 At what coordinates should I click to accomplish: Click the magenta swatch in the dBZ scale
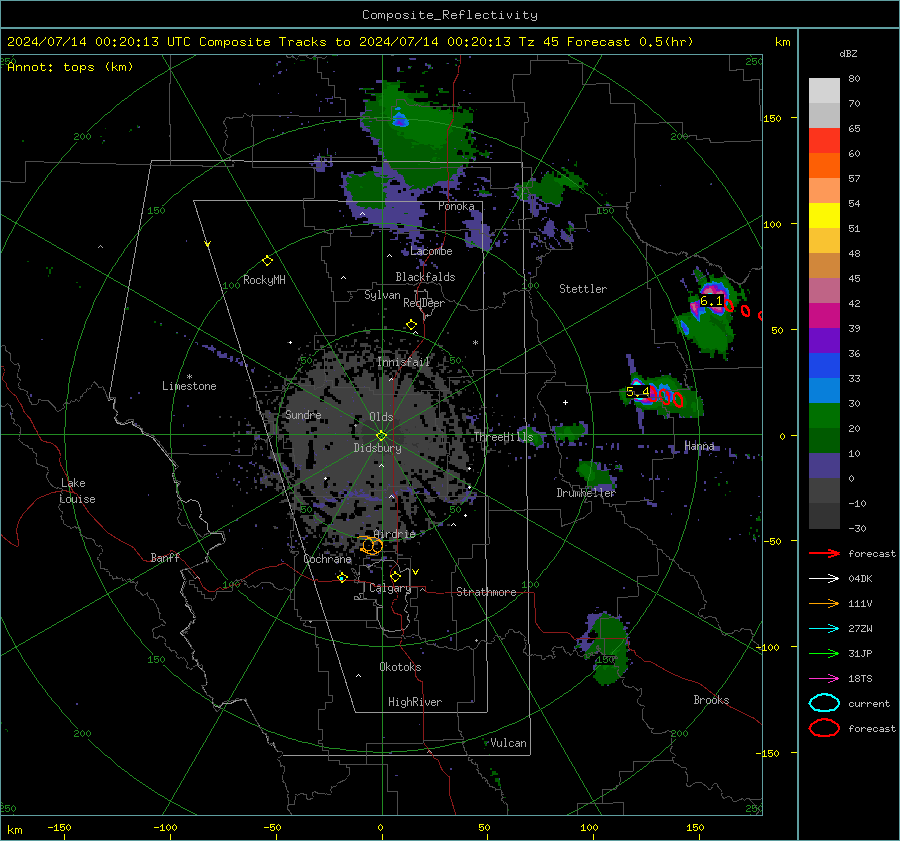(824, 316)
